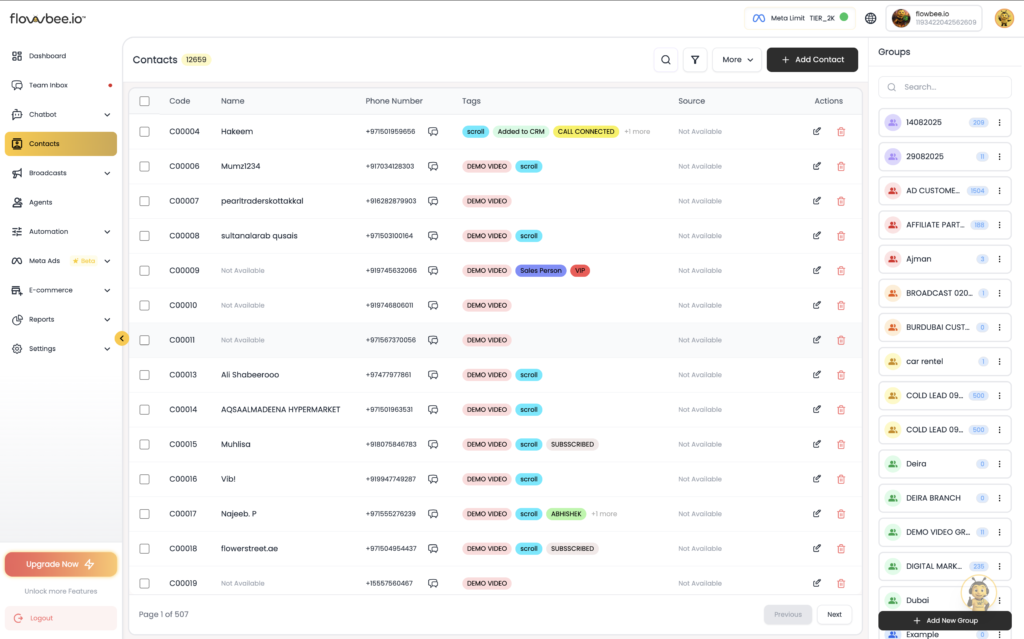
Task: Open the filter funnel icon
Action: [695, 60]
